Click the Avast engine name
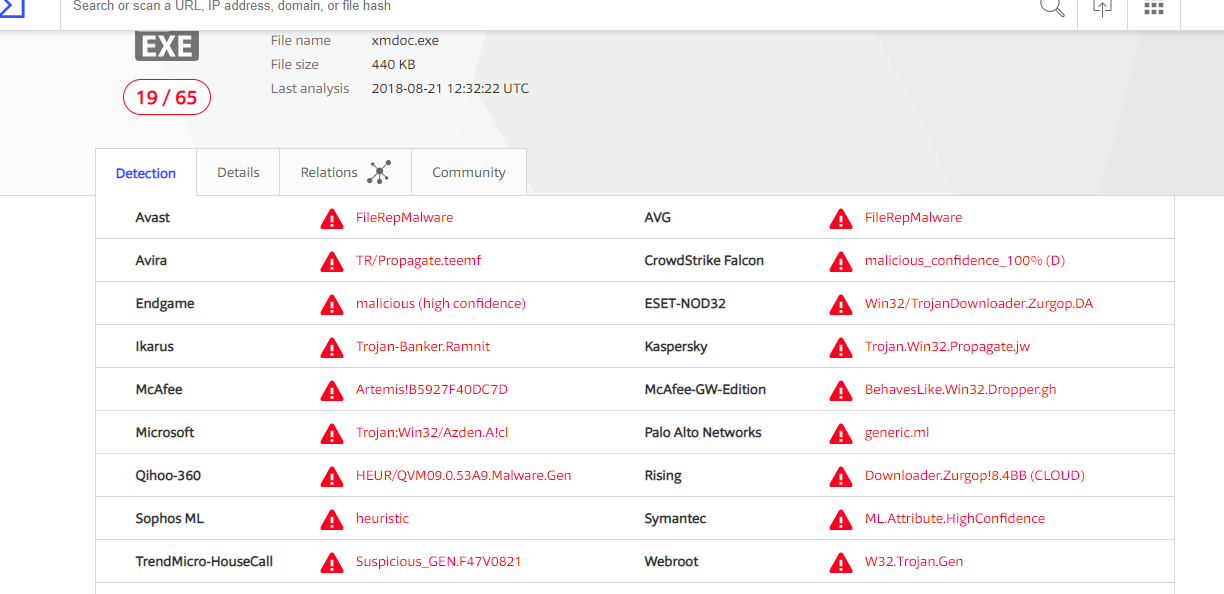 point(153,218)
